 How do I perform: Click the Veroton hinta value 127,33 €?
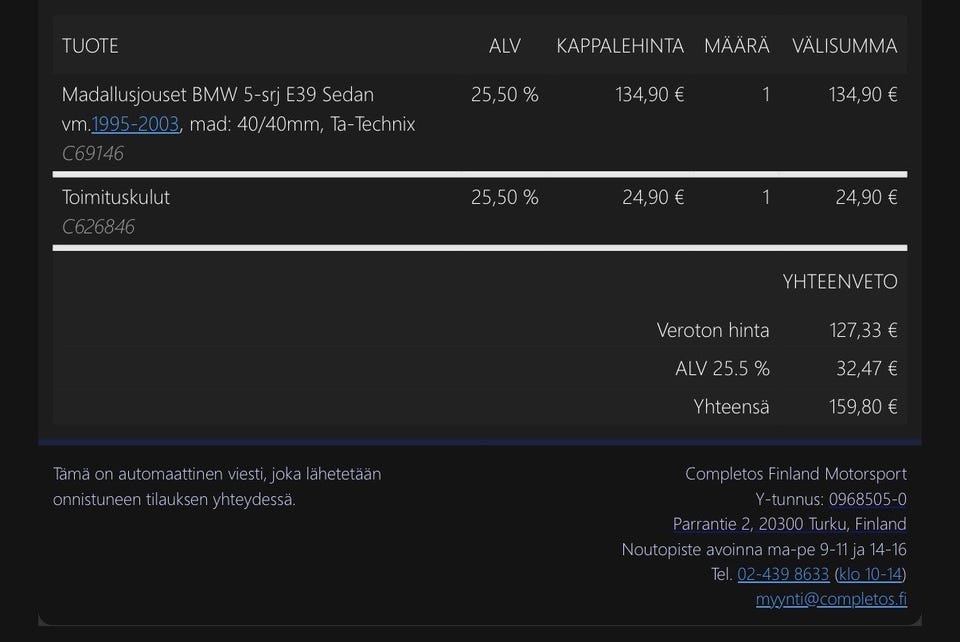(x=863, y=330)
